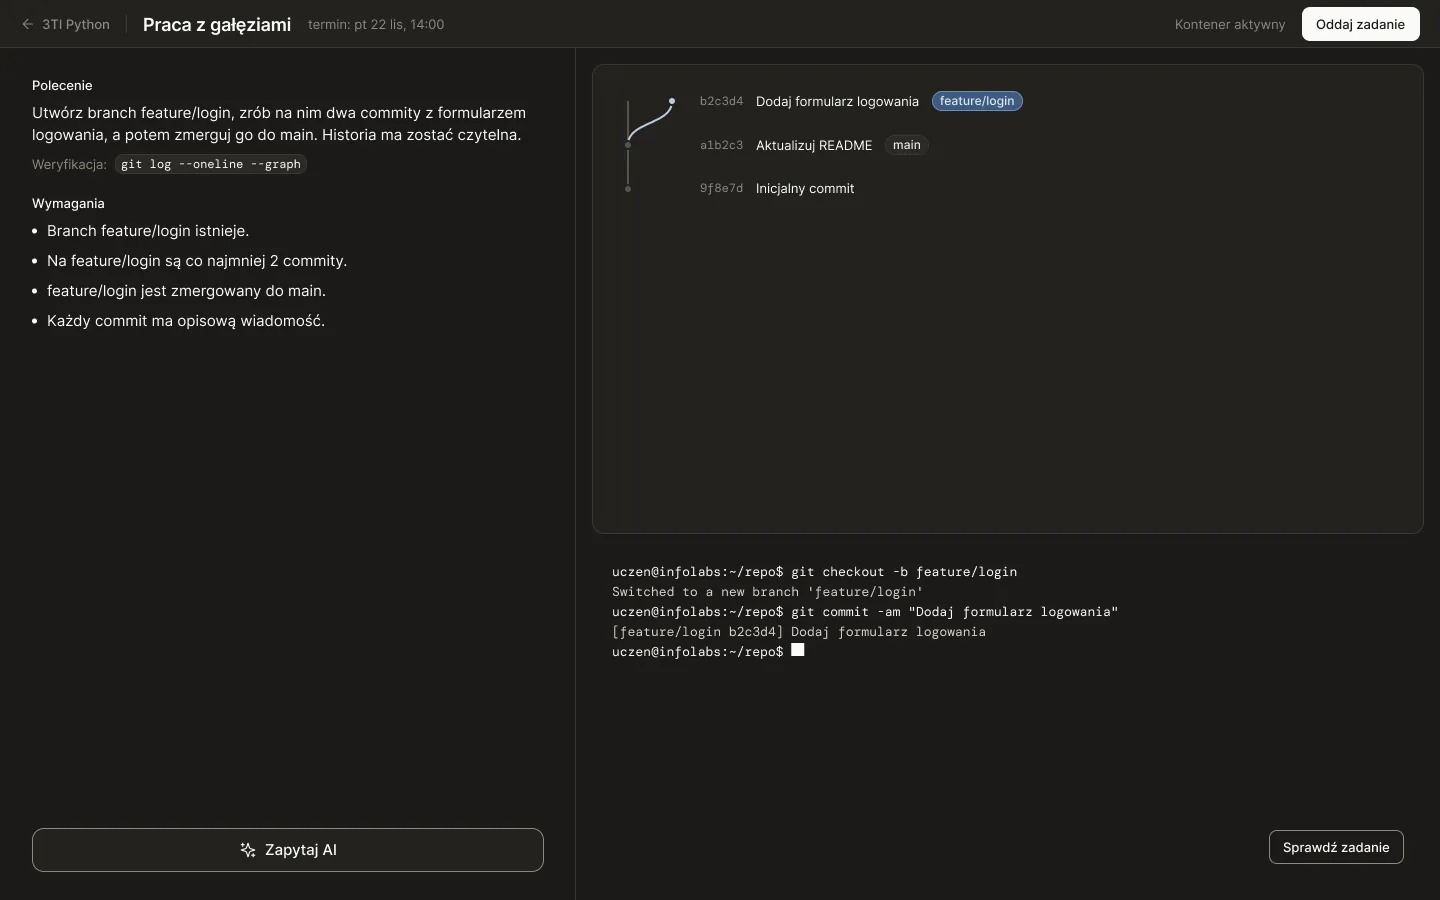Click the Praca z gałęziami title

(x=217, y=24)
